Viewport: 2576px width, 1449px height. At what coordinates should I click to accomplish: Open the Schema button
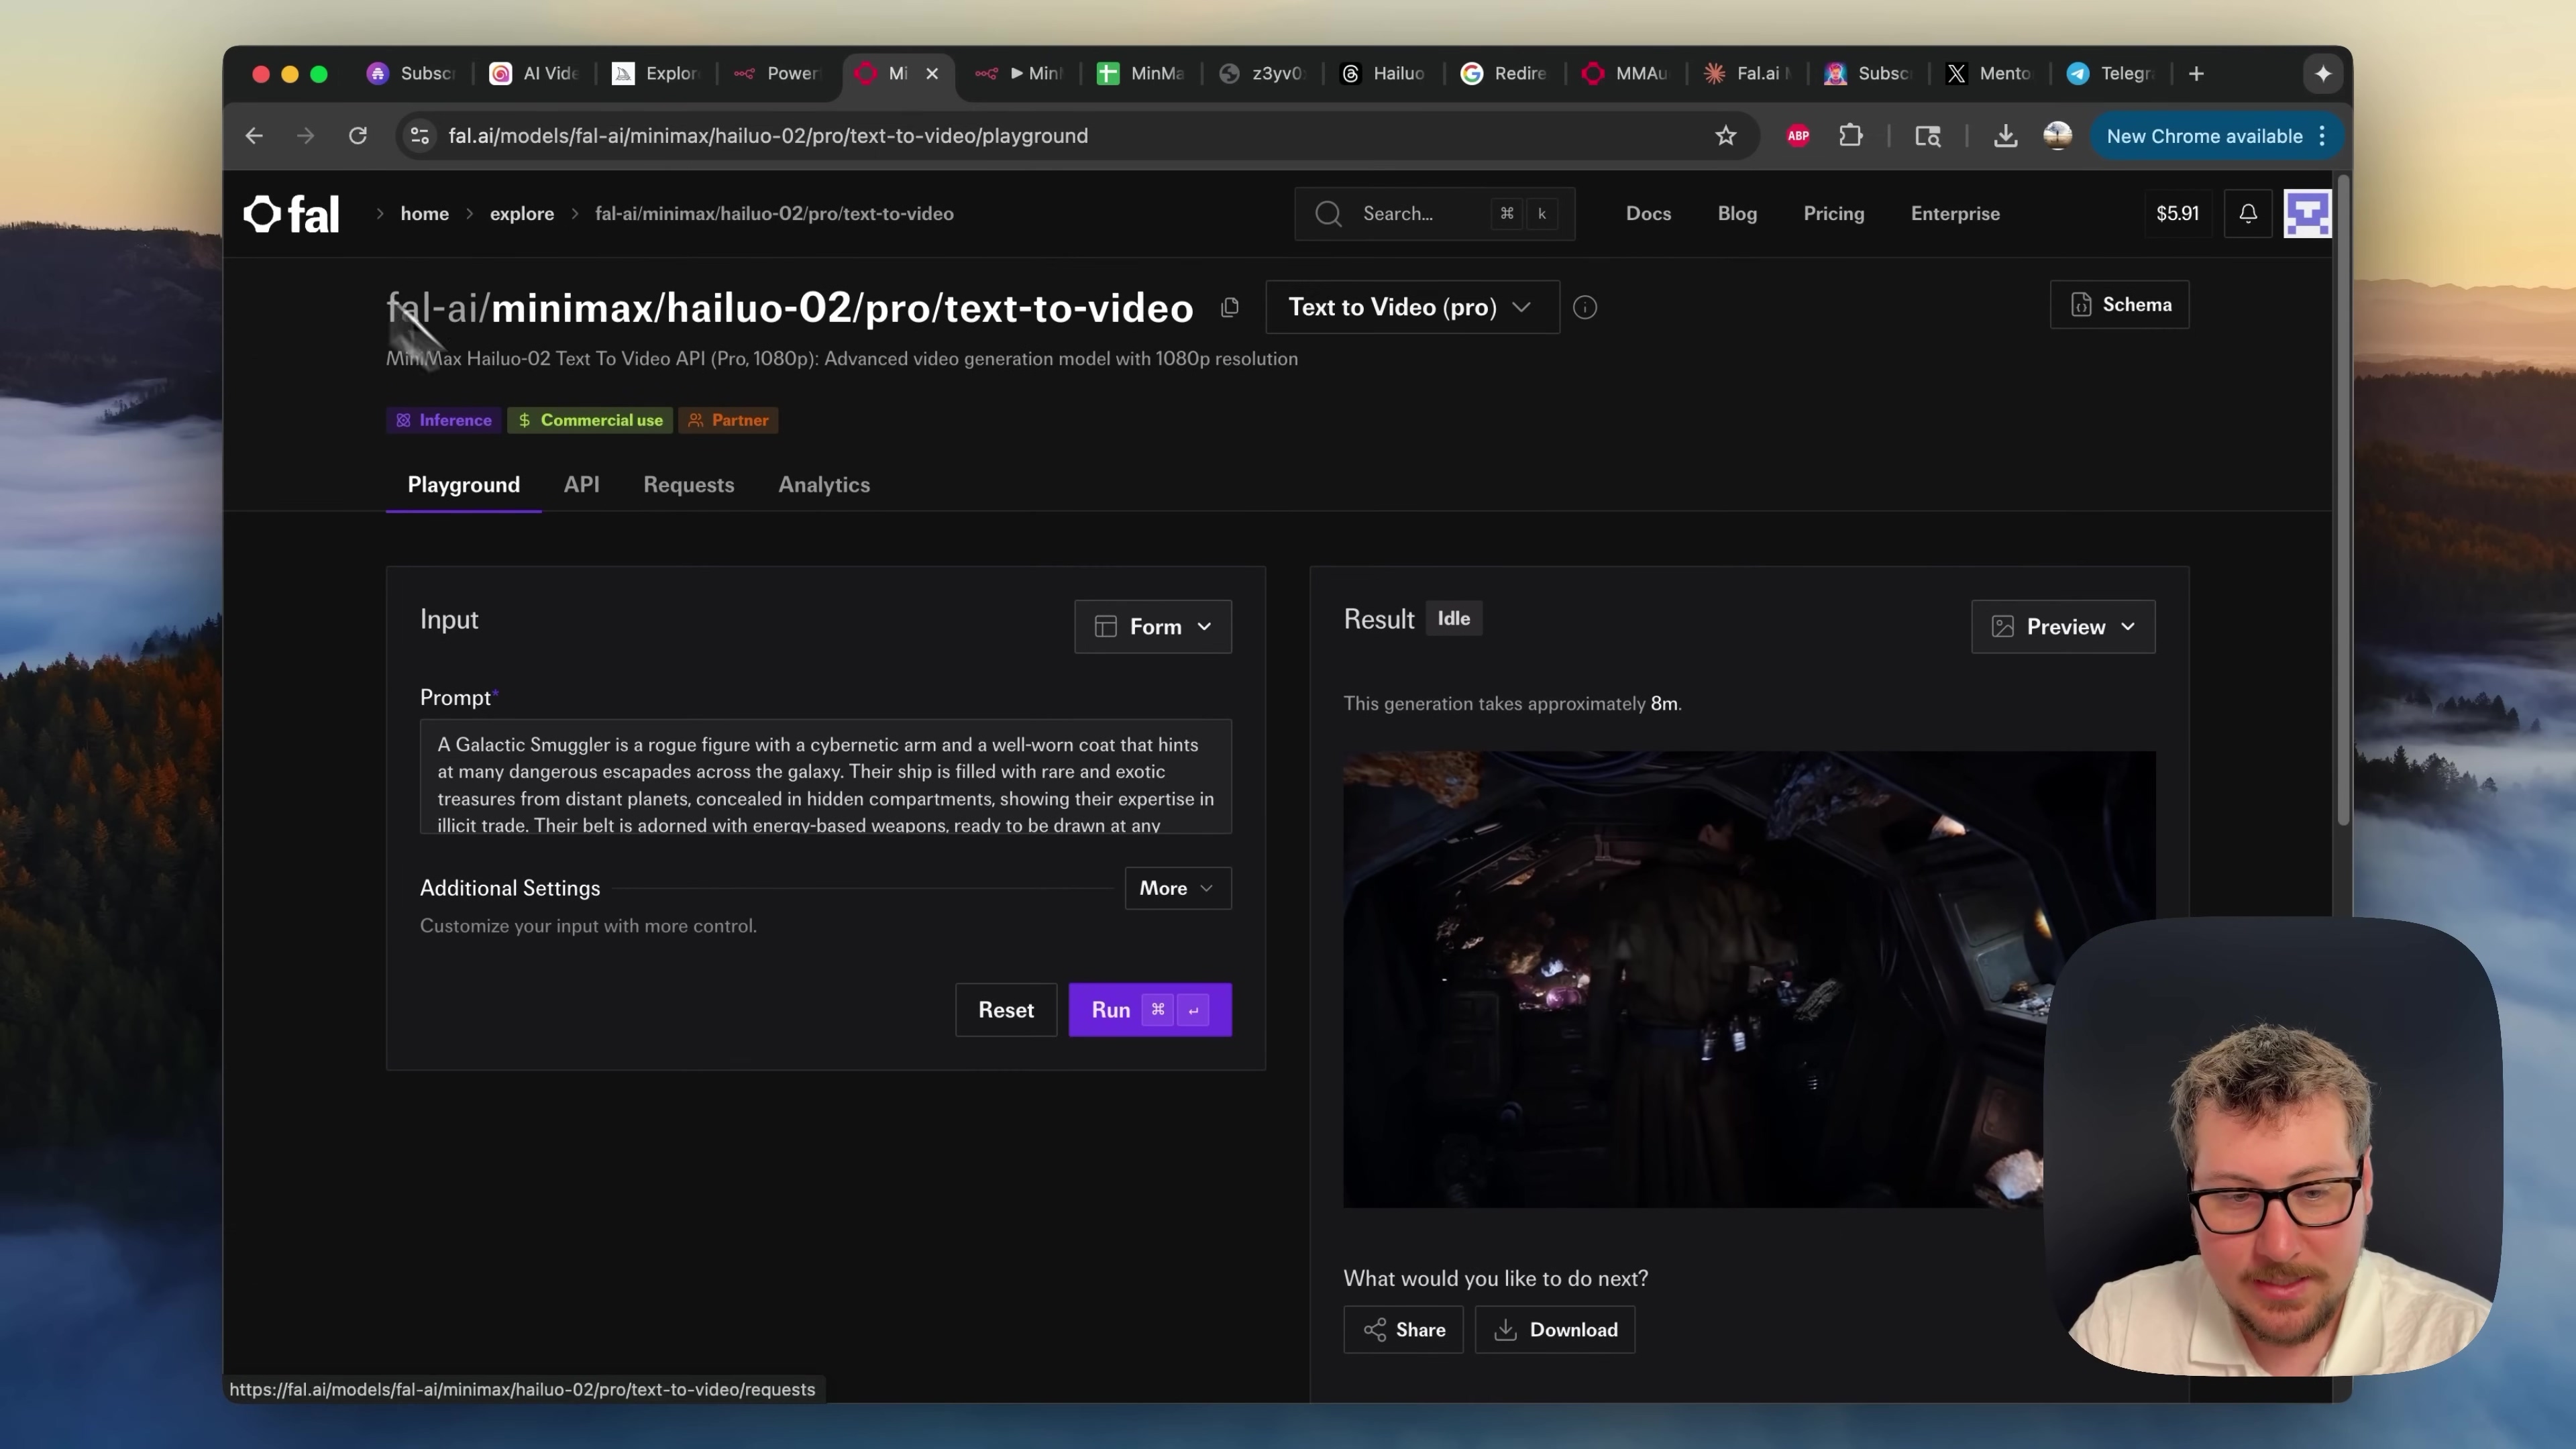[2119, 305]
